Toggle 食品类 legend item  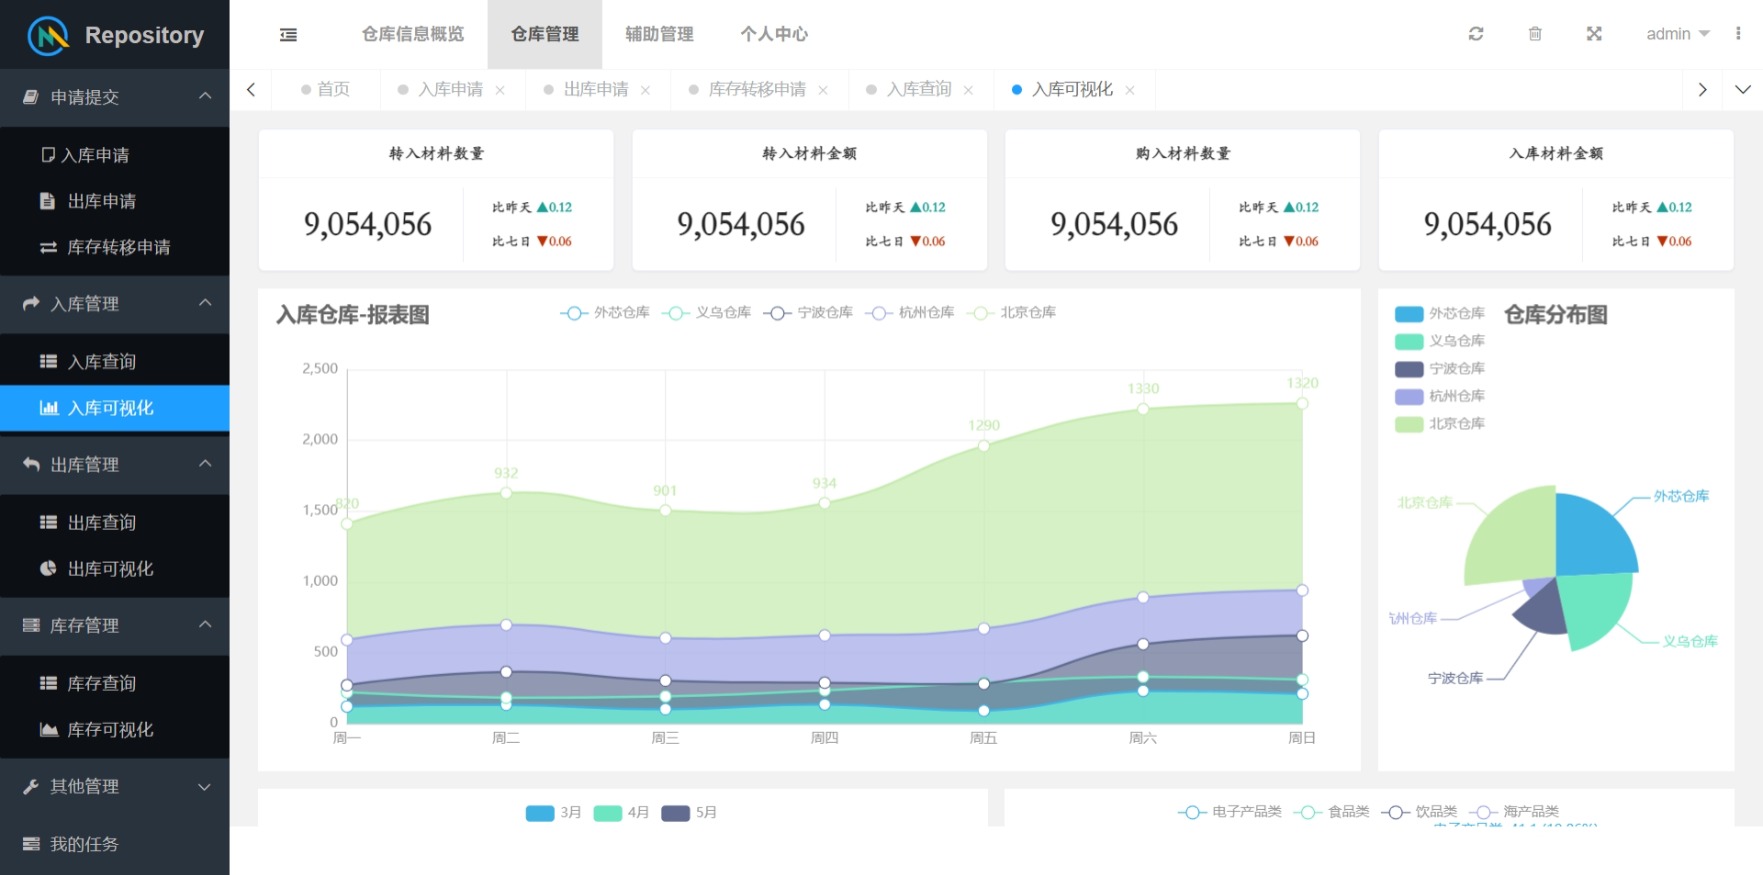(1331, 812)
